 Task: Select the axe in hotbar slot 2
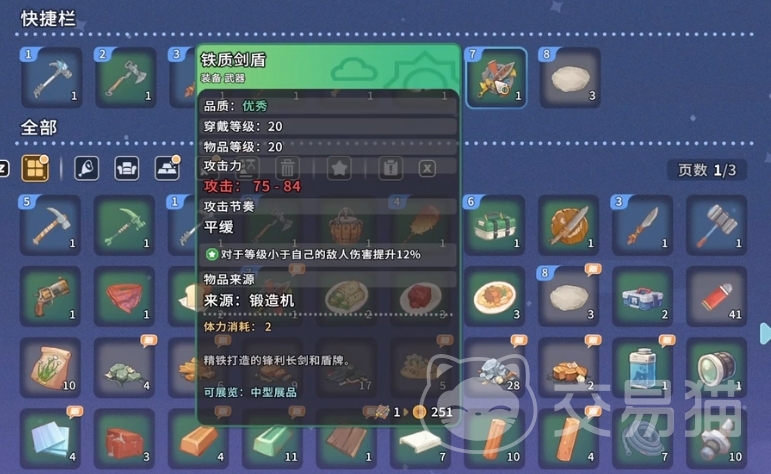point(125,78)
